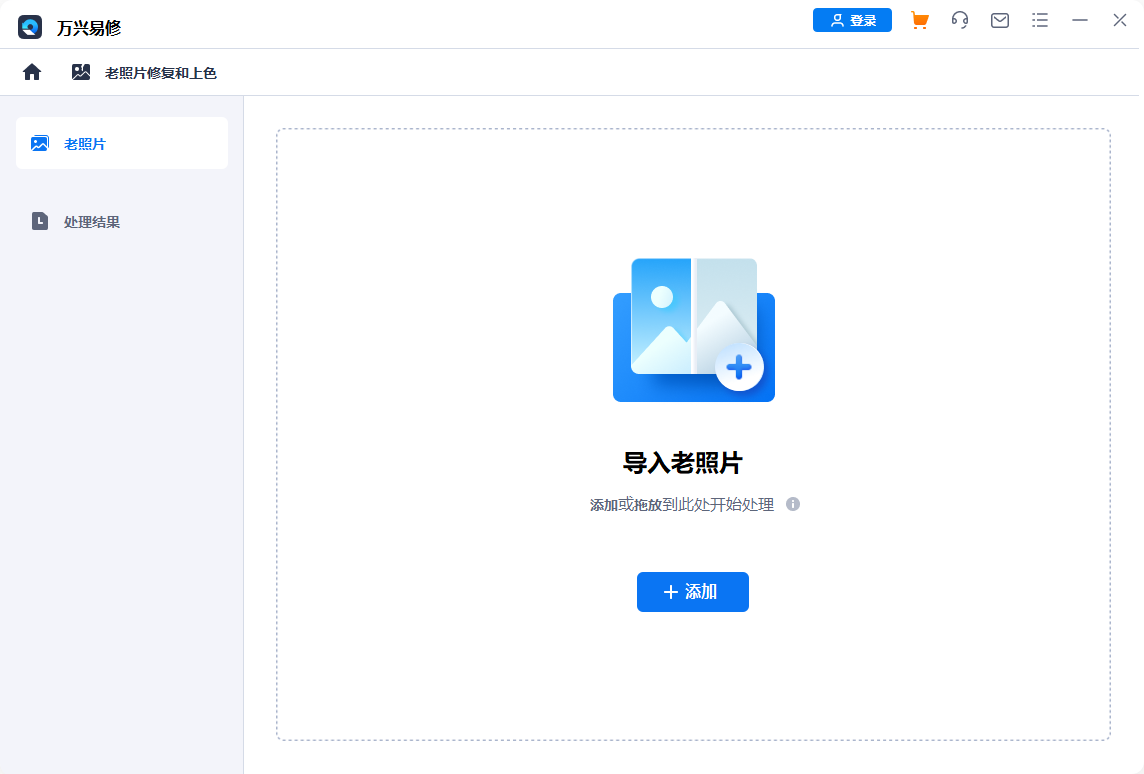Open the shopping cart store icon
The height and width of the screenshot is (774, 1144).
click(x=919, y=20)
